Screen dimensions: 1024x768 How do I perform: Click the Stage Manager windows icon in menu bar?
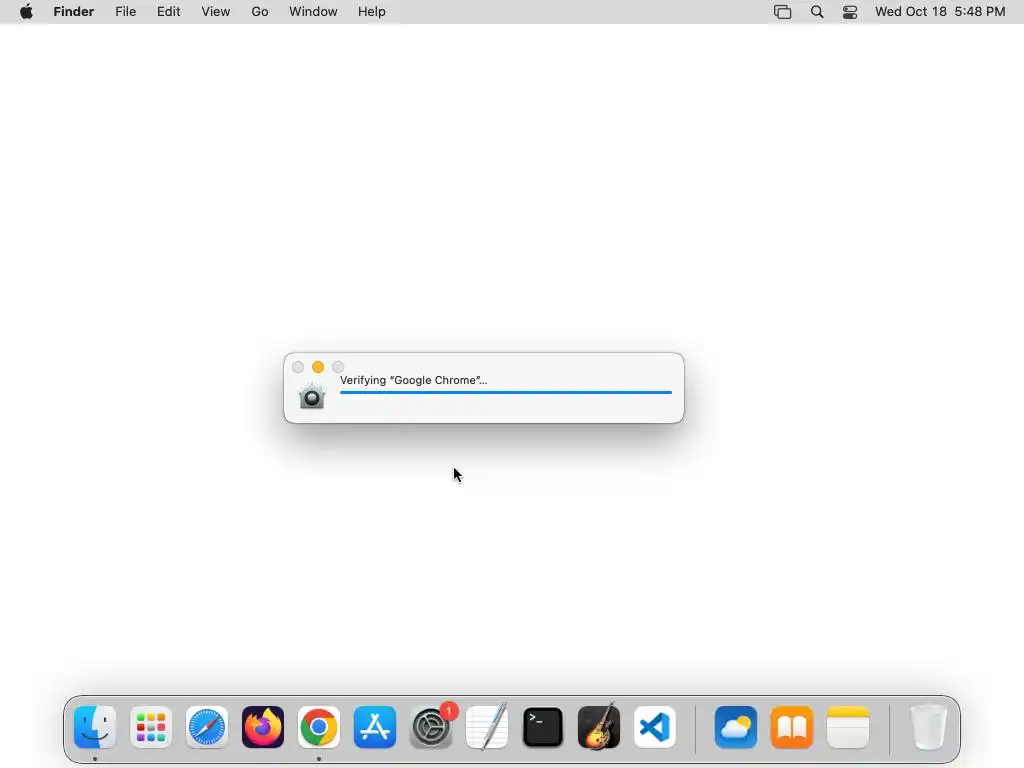click(782, 12)
